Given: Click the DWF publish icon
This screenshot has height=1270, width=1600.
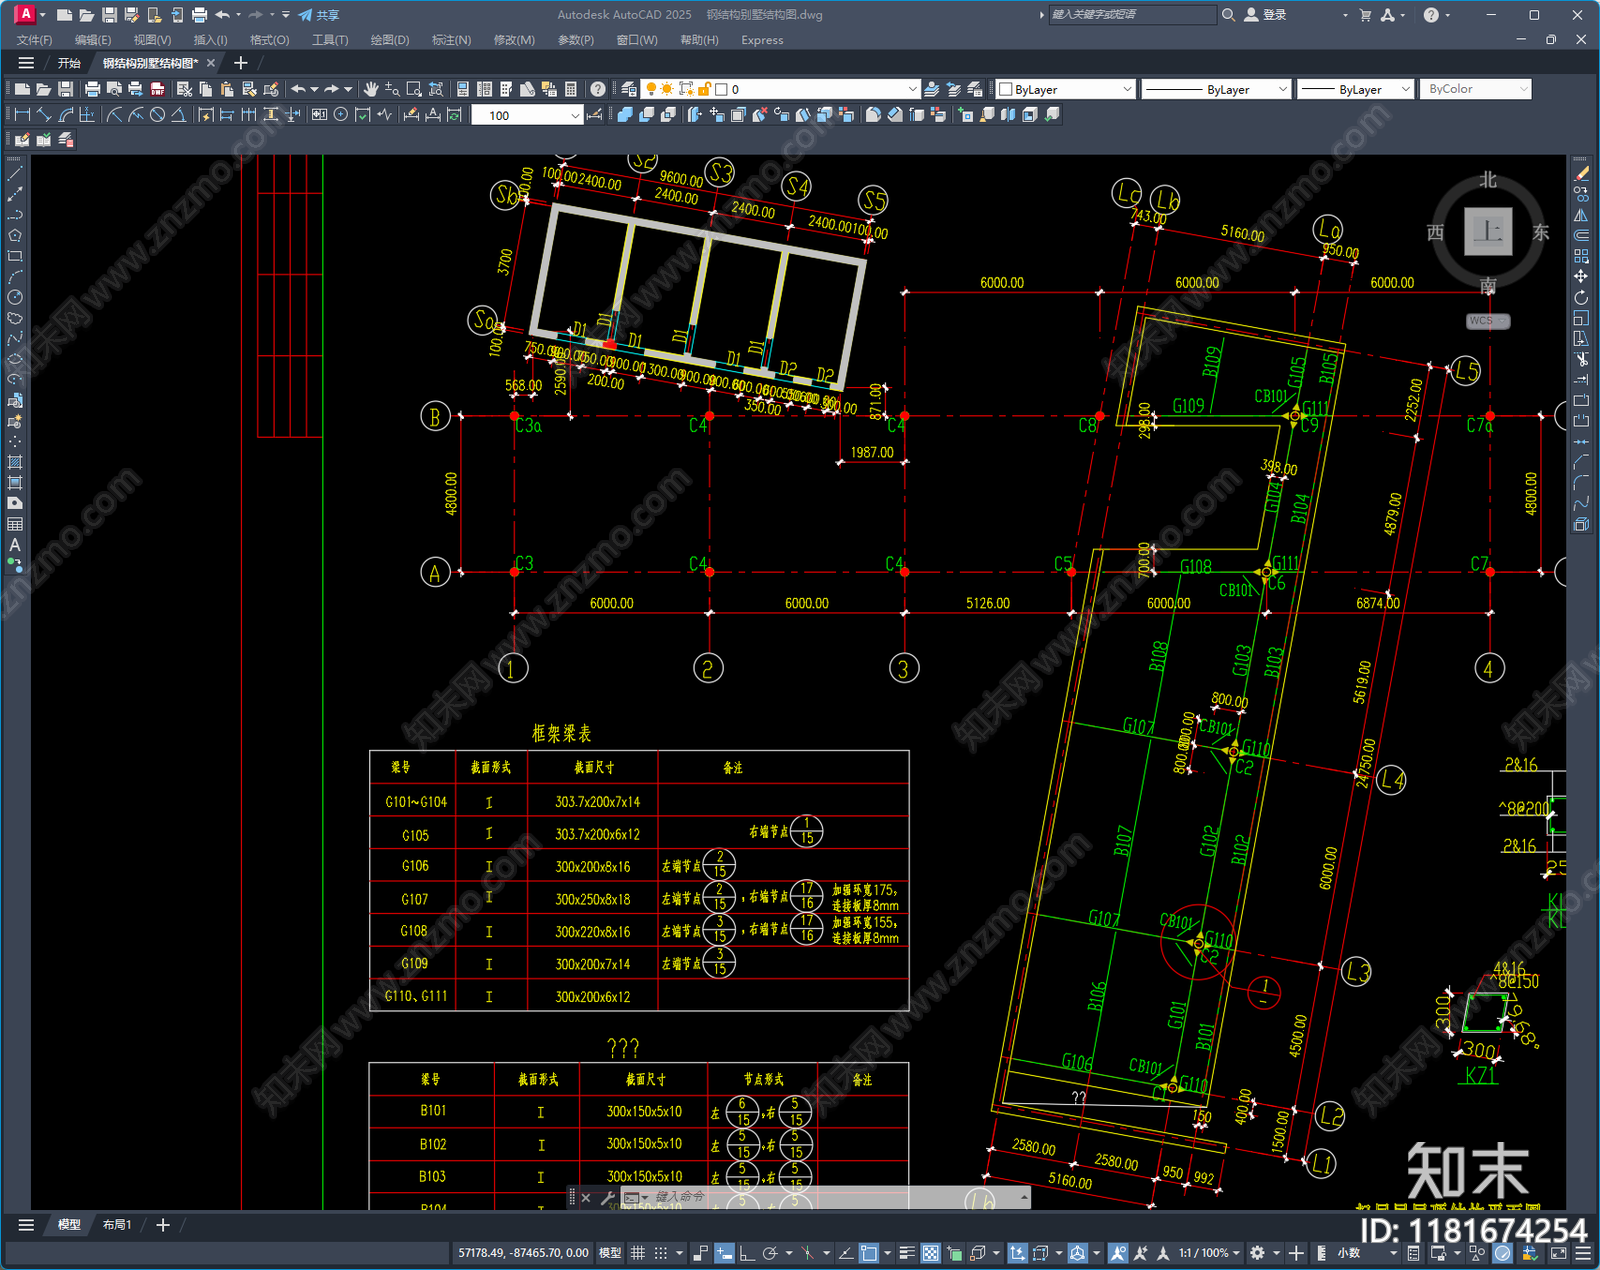Looking at the screenshot, I should point(157,89).
